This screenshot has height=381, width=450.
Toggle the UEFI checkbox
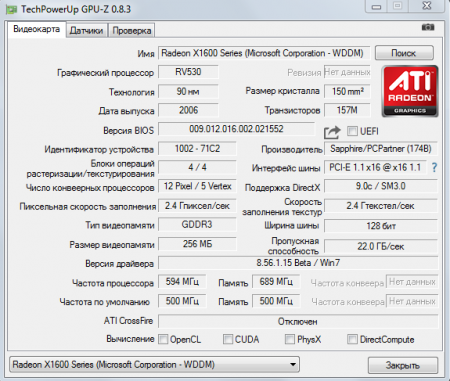coord(352,131)
